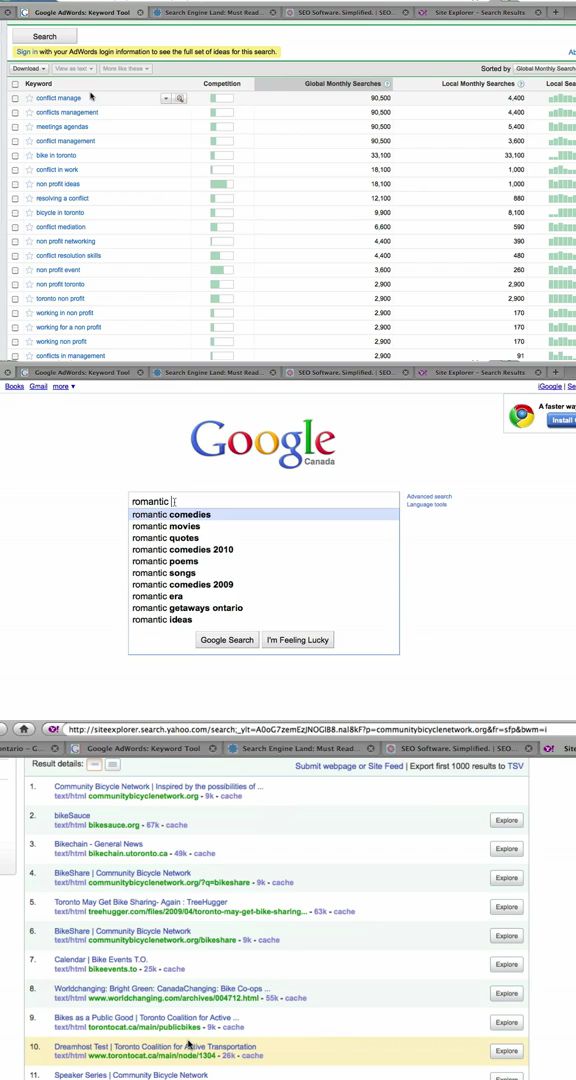576x1080 pixels.
Task: Open cache link for bikechain.utoronto.ca
Action: click(x=204, y=853)
